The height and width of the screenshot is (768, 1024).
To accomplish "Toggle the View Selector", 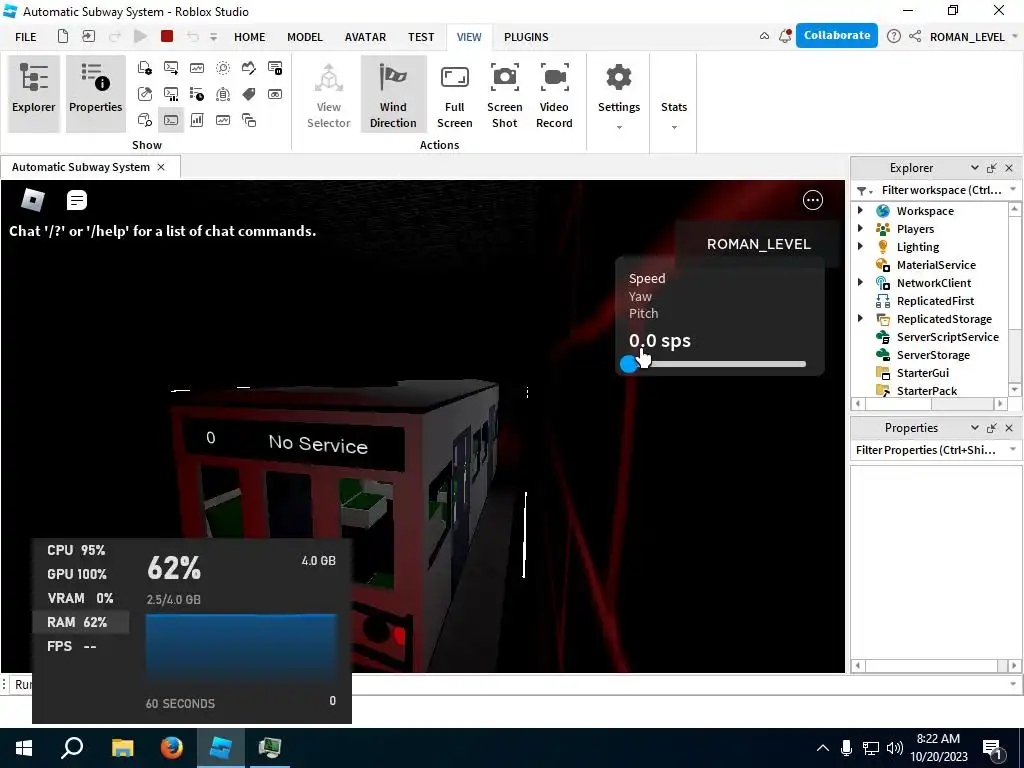I will tap(328, 95).
